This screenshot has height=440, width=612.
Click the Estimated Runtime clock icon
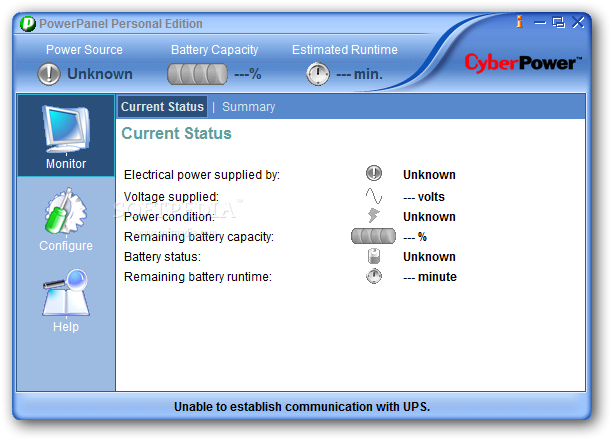click(x=318, y=74)
